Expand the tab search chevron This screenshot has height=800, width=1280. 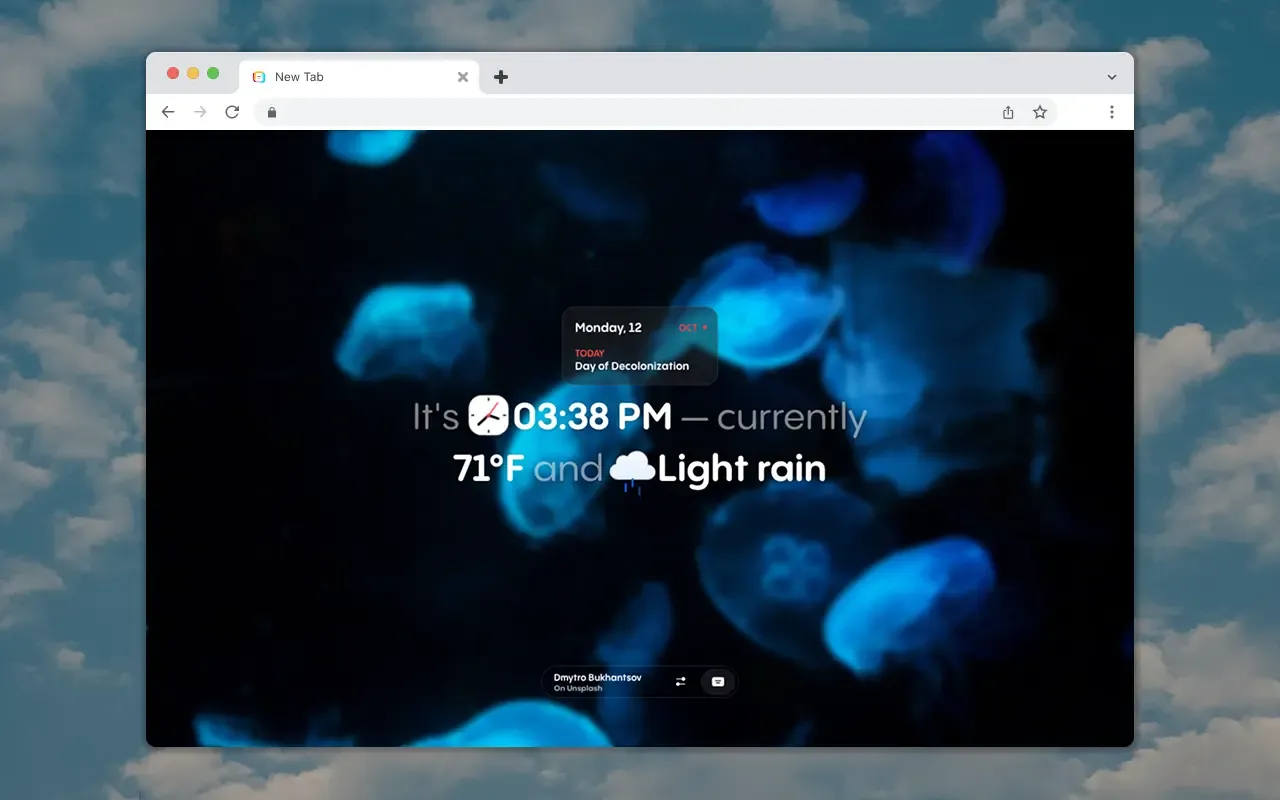coord(1112,77)
